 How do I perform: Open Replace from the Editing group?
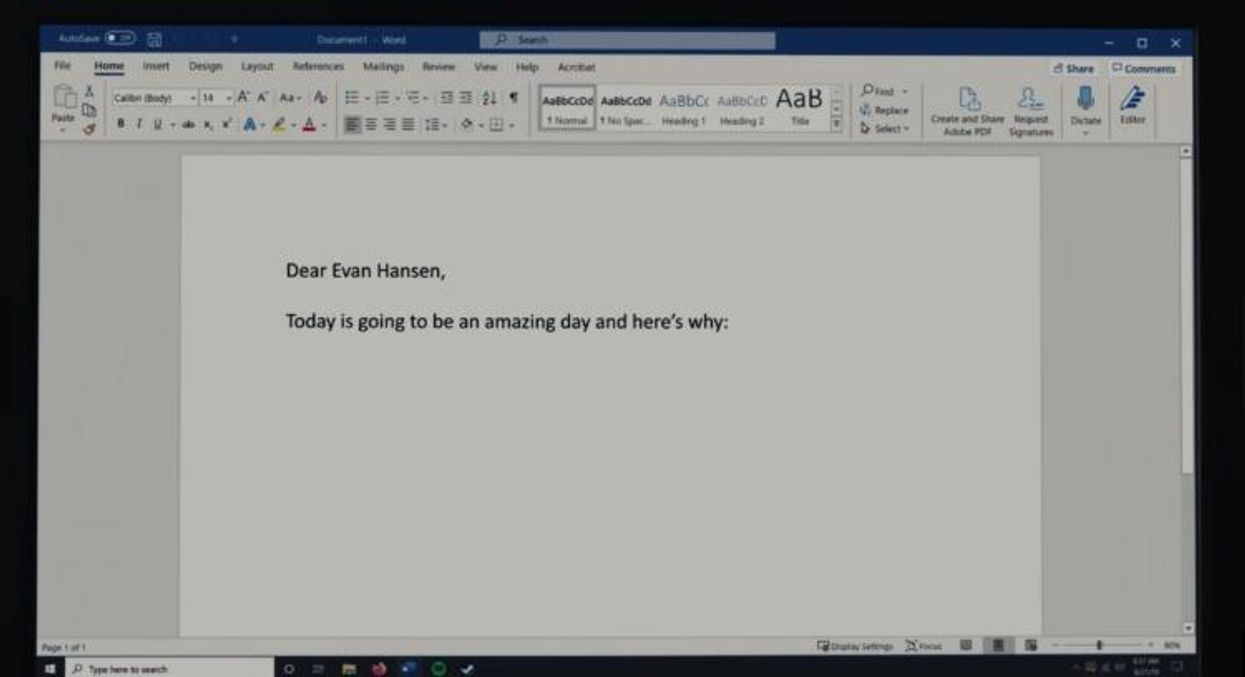pos(886,112)
